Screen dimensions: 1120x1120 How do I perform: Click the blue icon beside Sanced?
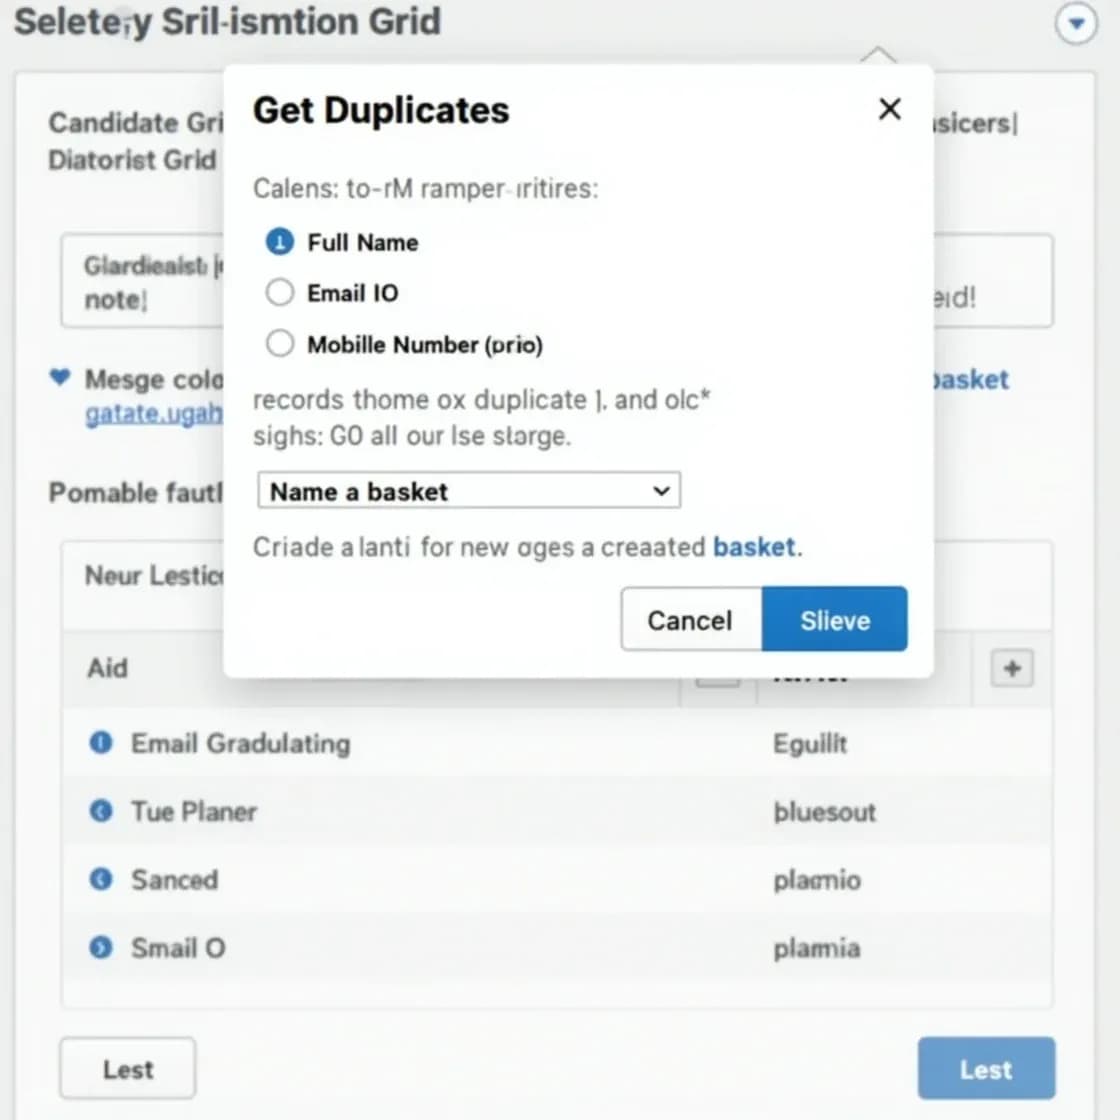(100, 879)
